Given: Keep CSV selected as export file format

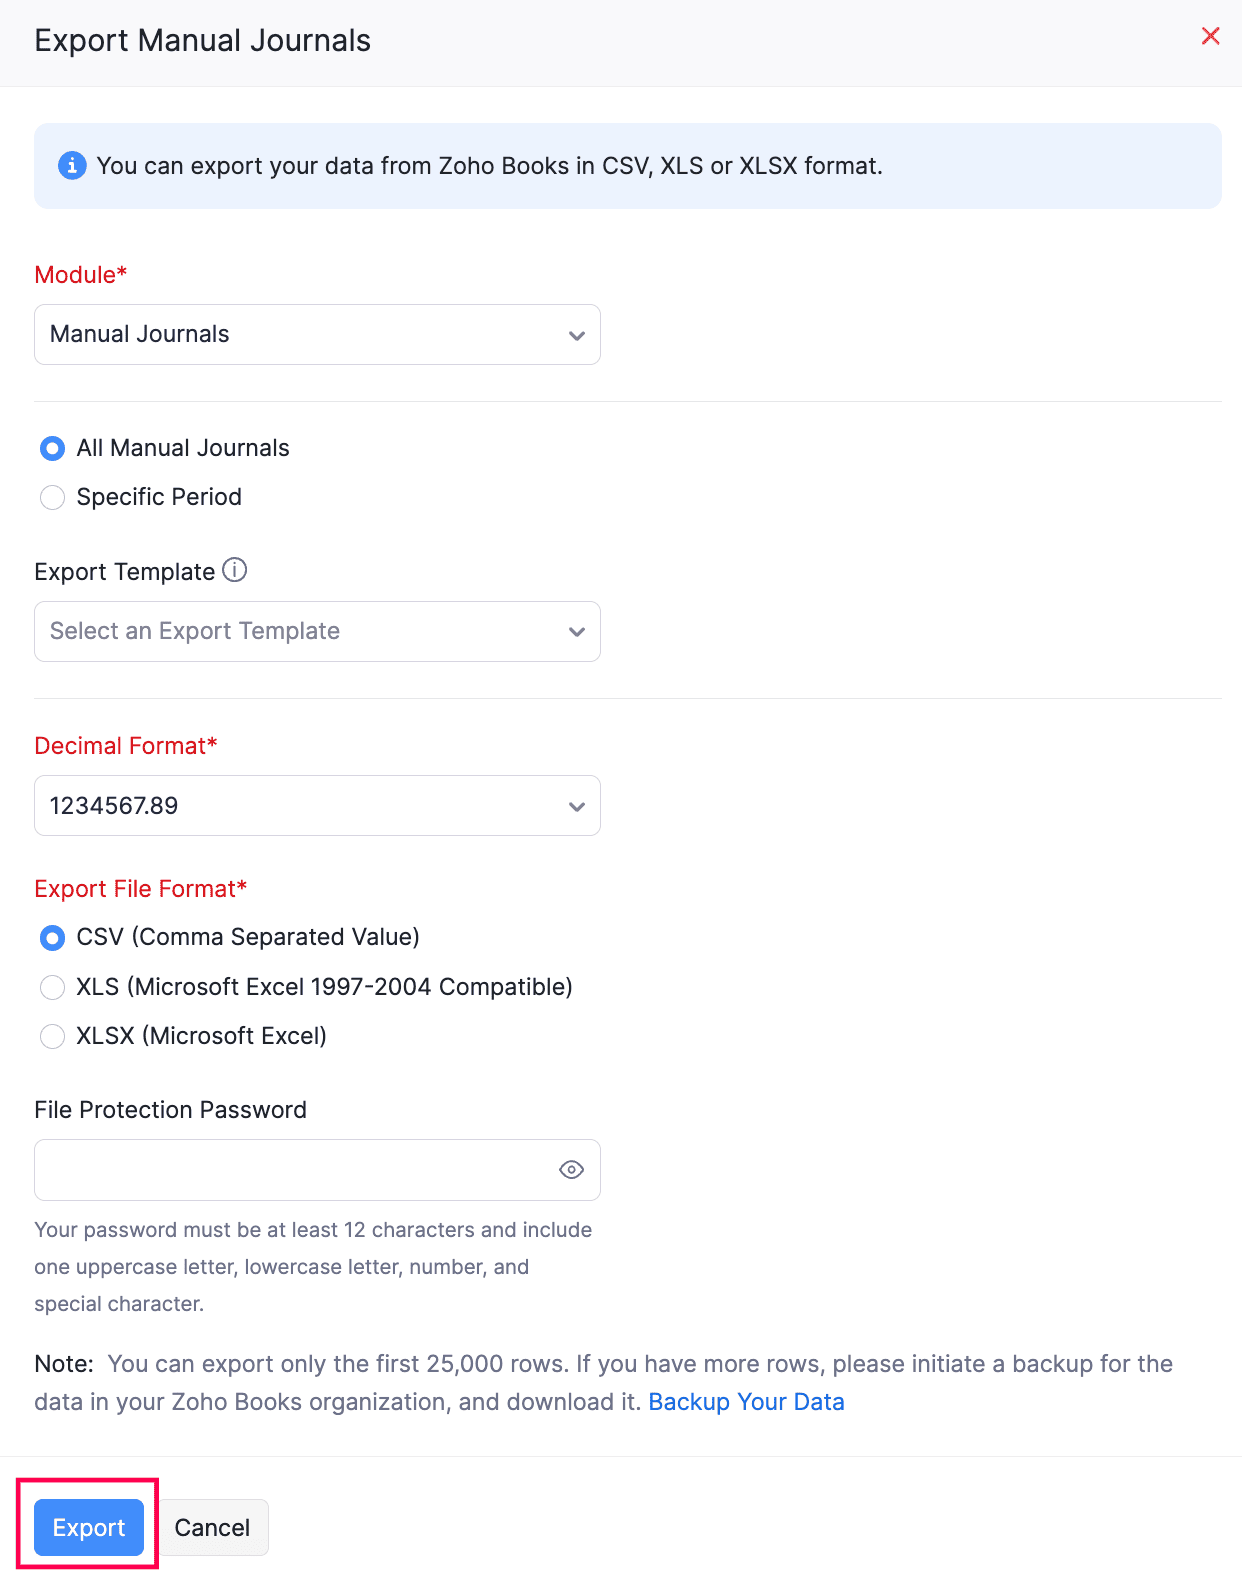Looking at the screenshot, I should 52,937.
